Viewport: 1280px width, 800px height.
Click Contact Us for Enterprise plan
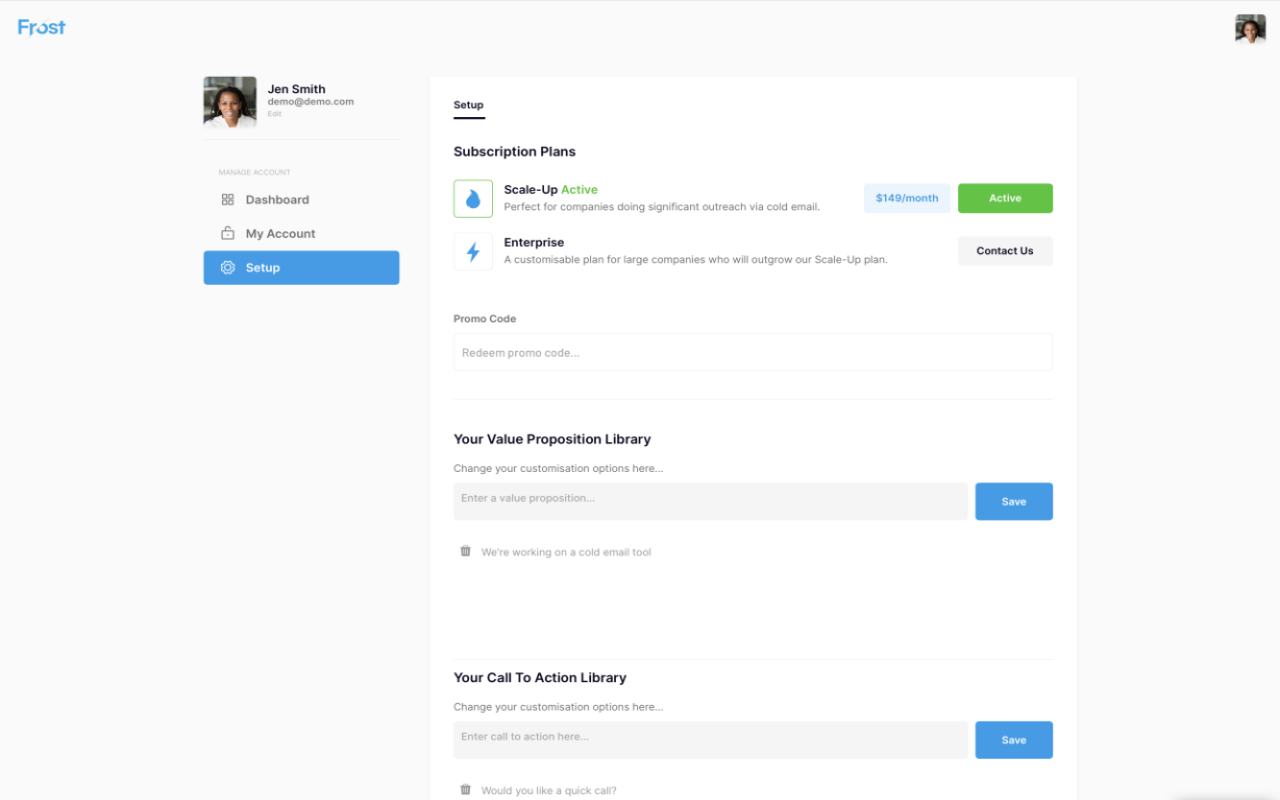[x=1005, y=251]
